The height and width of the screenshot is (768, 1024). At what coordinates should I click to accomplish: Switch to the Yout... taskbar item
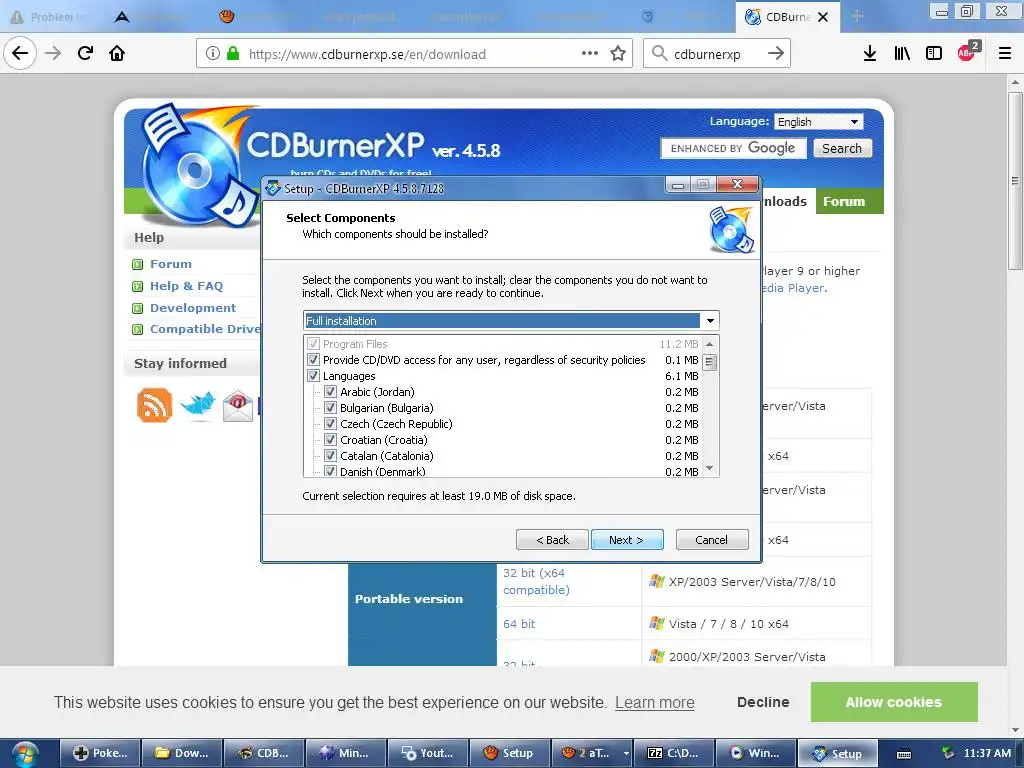pos(428,753)
